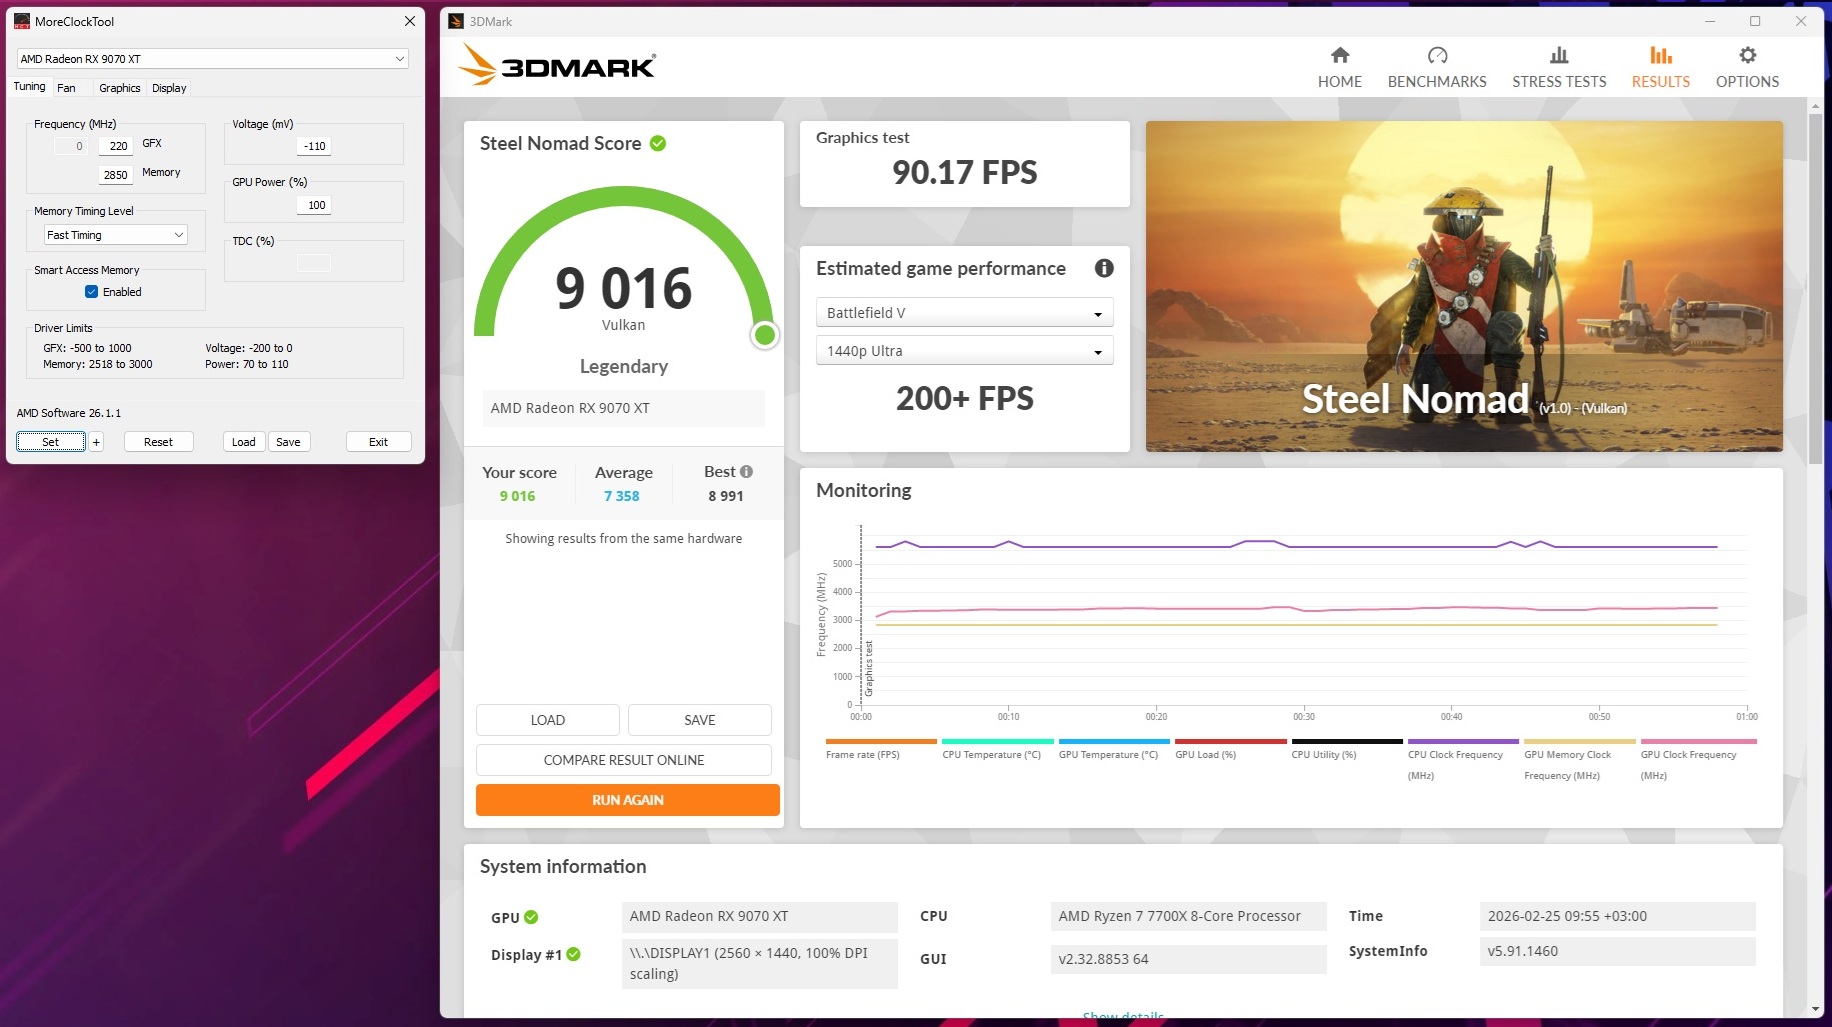
Task: Click the GPU Memory Clock Frequency yellow swatch
Action: 1580,742
